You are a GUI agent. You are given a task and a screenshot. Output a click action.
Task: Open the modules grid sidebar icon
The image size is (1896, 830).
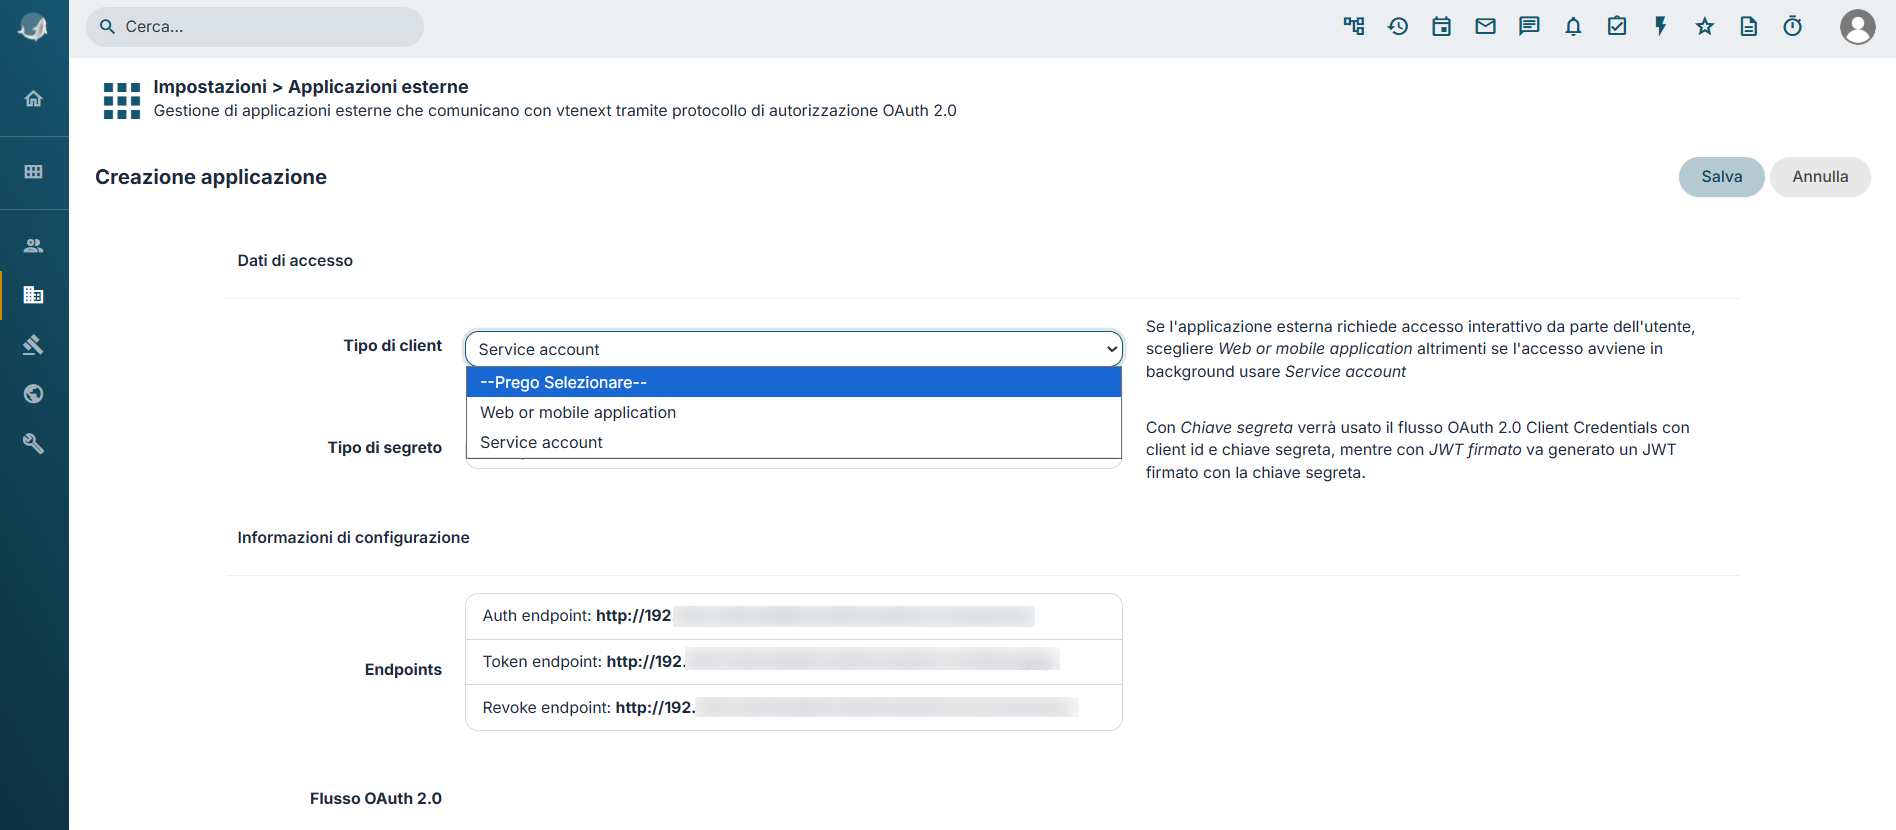33,172
